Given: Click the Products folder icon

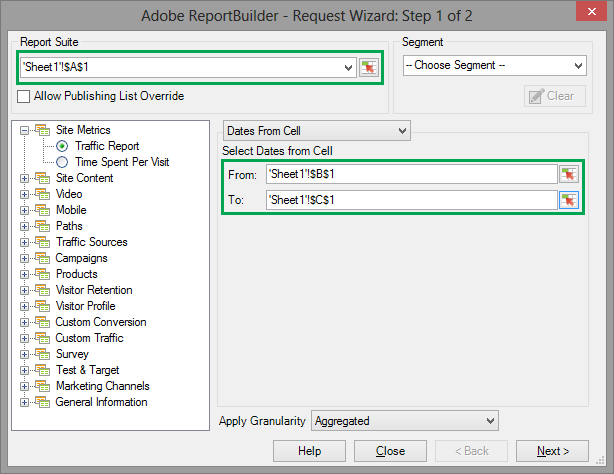Looking at the screenshot, I should [x=43, y=274].
